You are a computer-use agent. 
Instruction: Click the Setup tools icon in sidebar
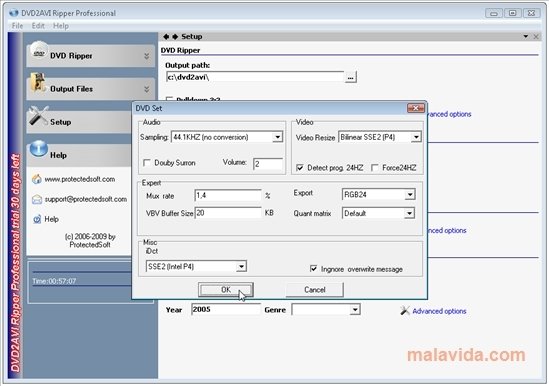38,116
